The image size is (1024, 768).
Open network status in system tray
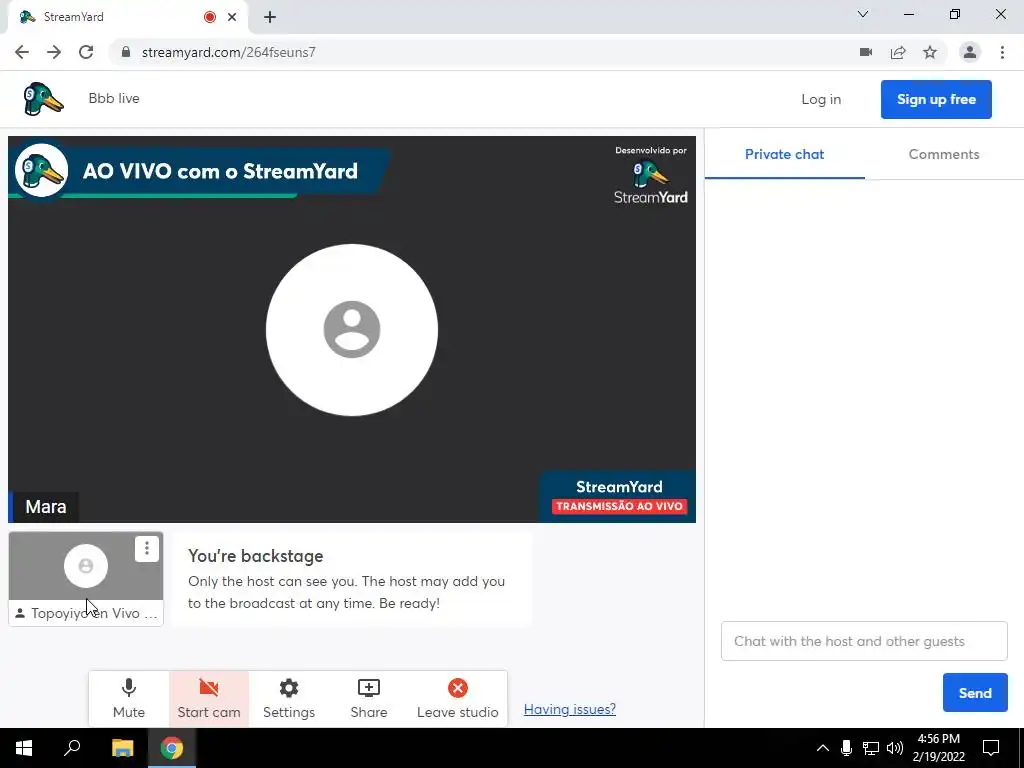(871, 748)
